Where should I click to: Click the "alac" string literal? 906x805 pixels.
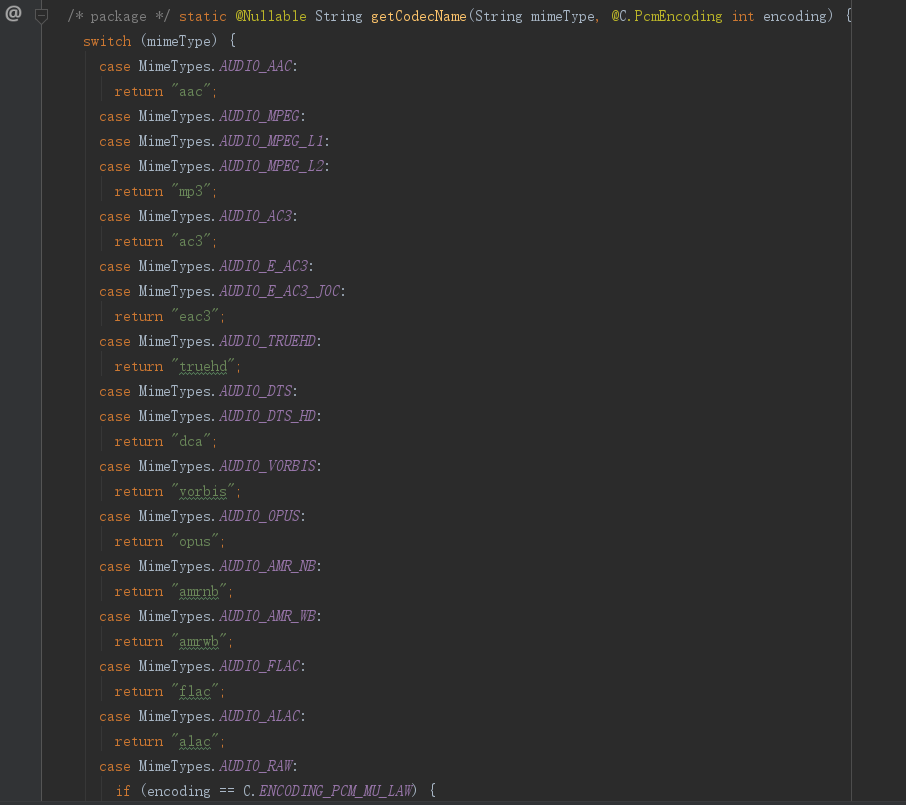click(x=195, y=741)
